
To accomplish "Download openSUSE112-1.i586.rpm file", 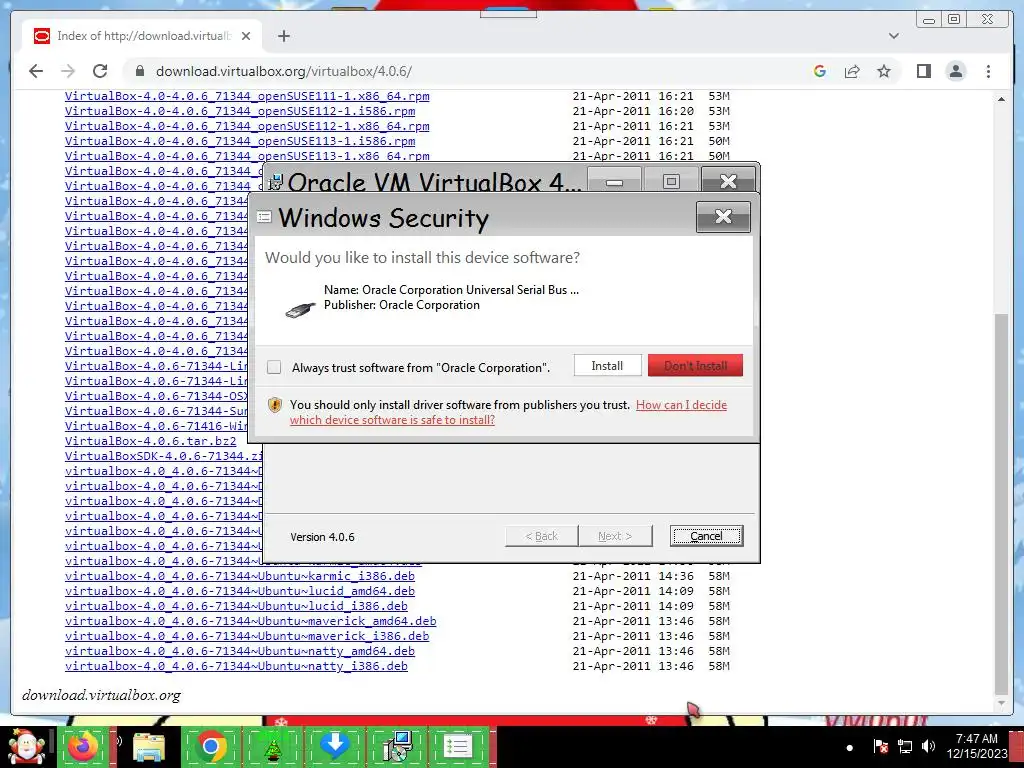I will [x=240, y=111].
